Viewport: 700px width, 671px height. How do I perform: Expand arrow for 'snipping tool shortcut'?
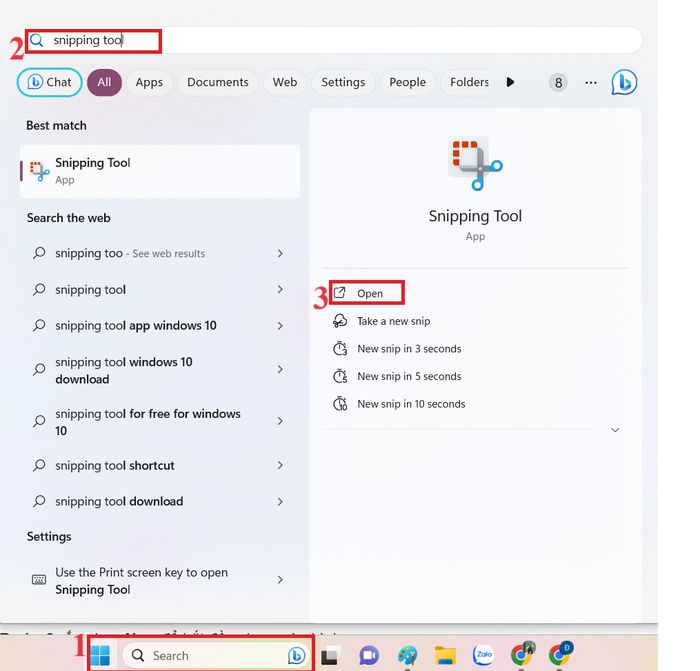[x=280, y=465]
